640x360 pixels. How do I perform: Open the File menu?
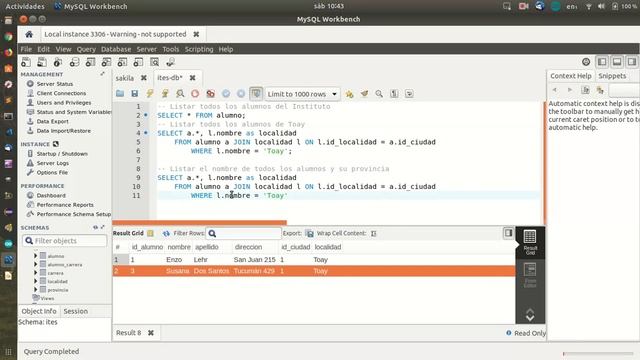tap(26, 49)
